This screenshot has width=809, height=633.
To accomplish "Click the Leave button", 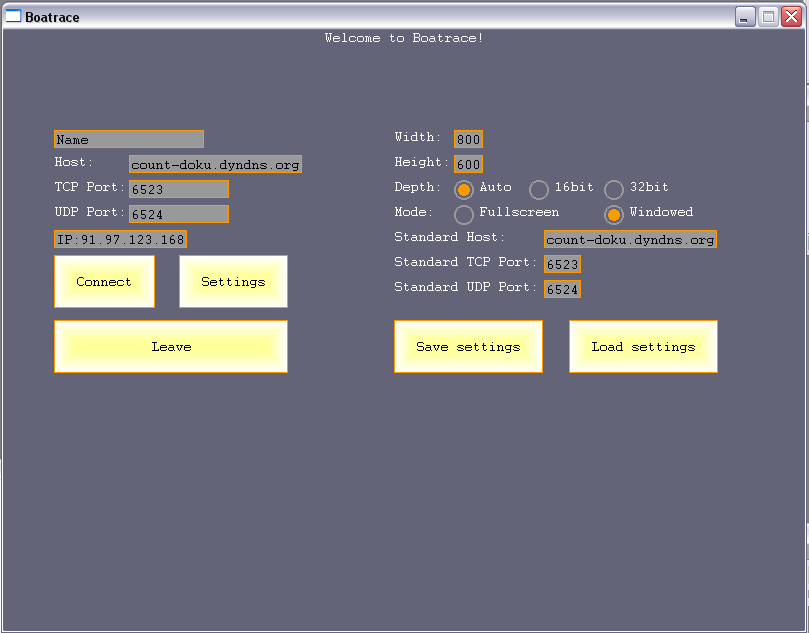I will pyautogui.click(x=171, y=347).
